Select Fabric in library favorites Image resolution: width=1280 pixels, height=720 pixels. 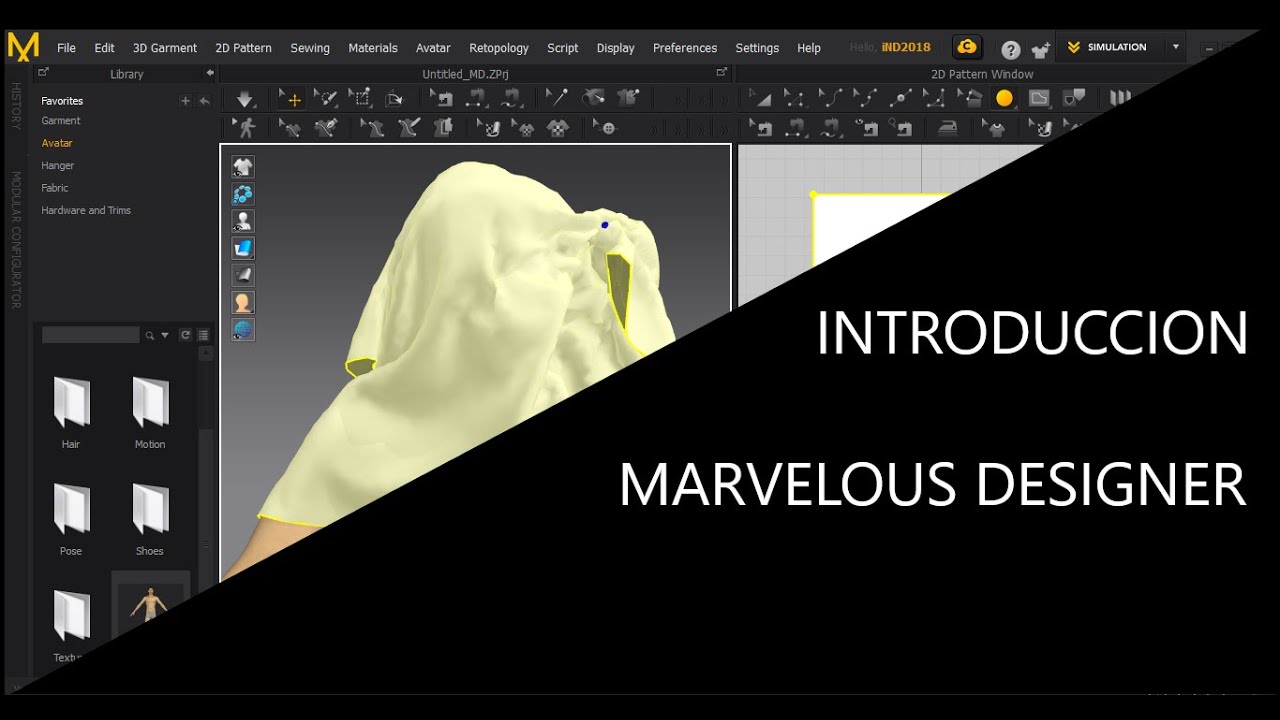(55, 188)
